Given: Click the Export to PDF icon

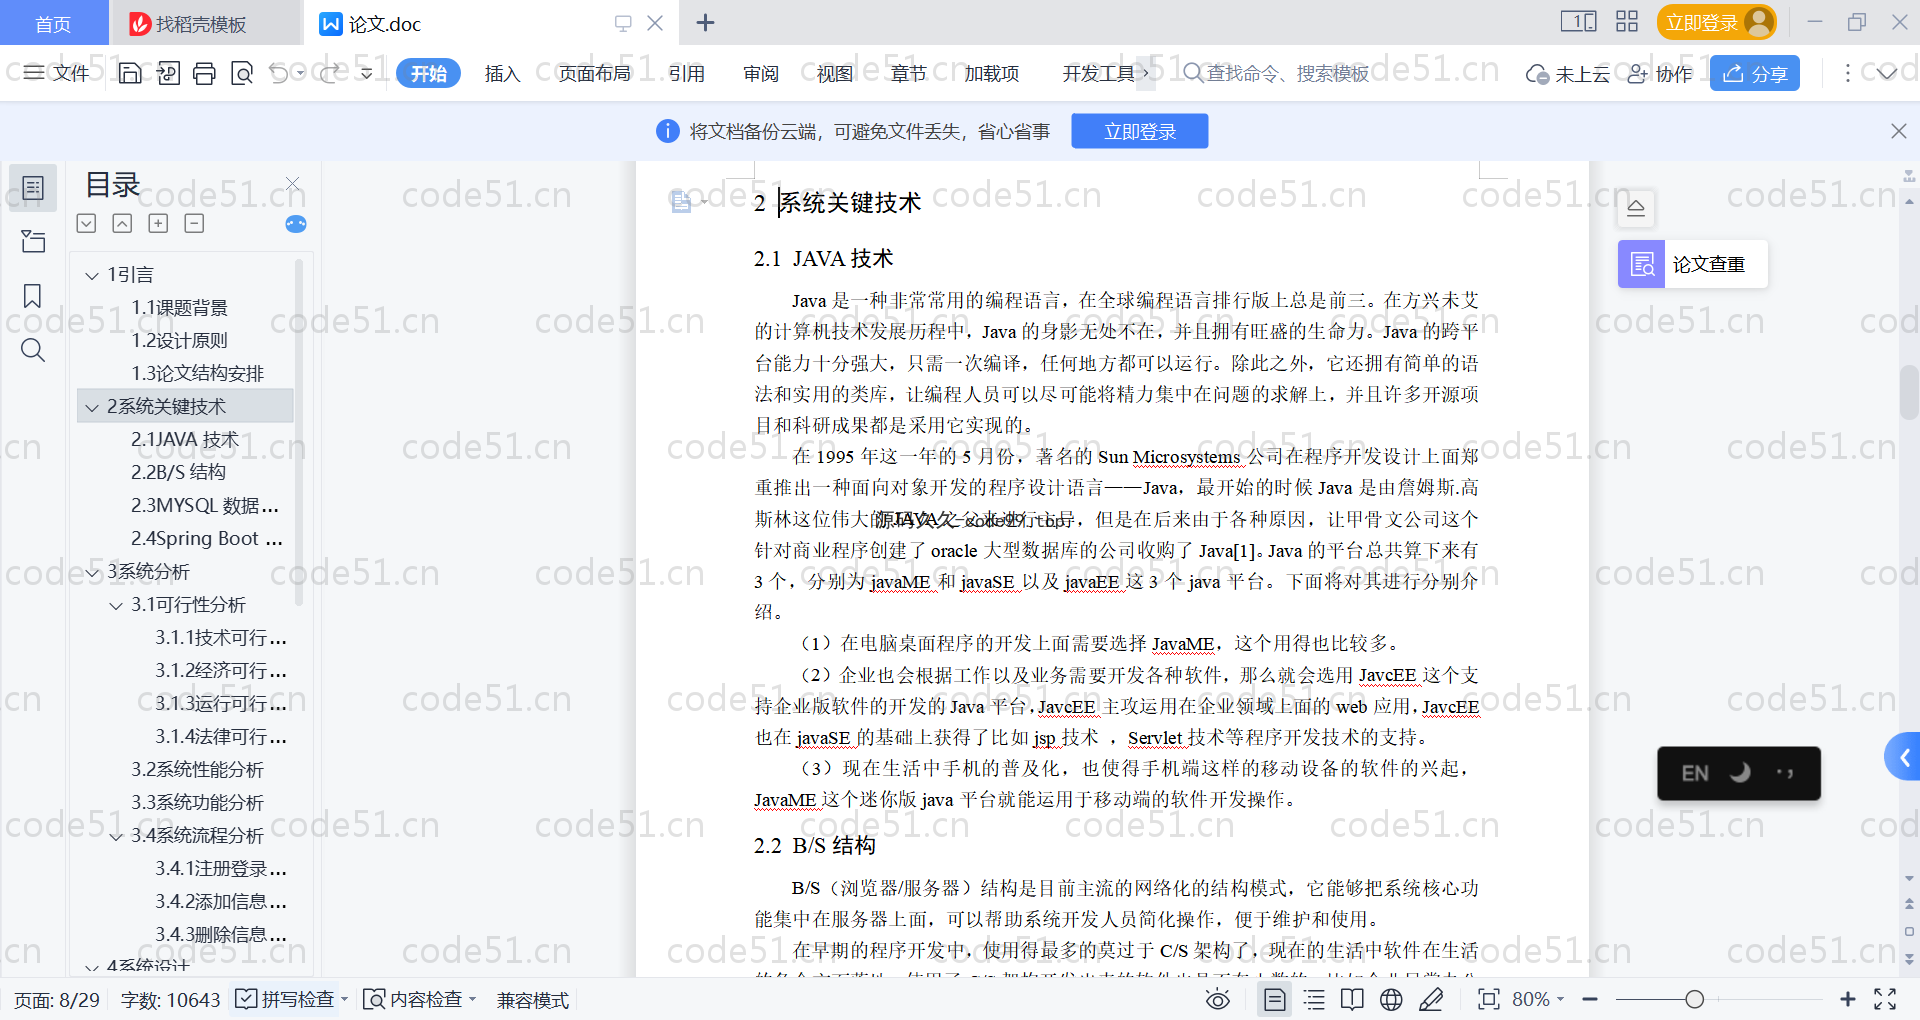Looking at the screenshot, I should (168, 73).
